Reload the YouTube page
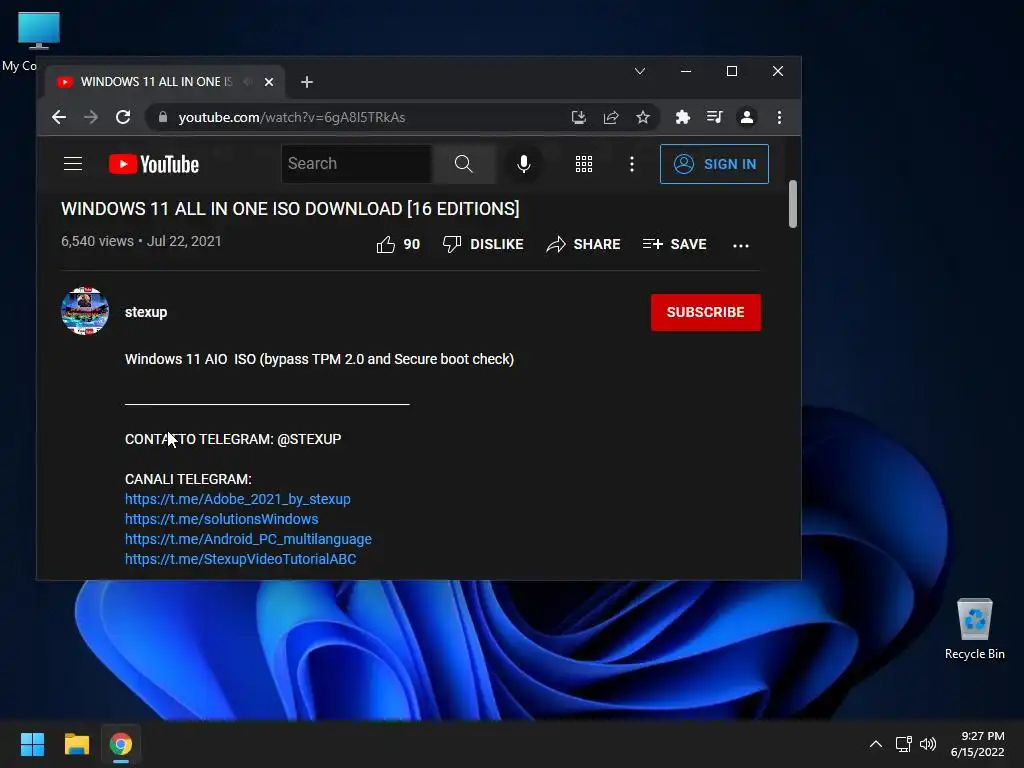This screenshot has height=768, width=1024. click(x=123, y=117)
